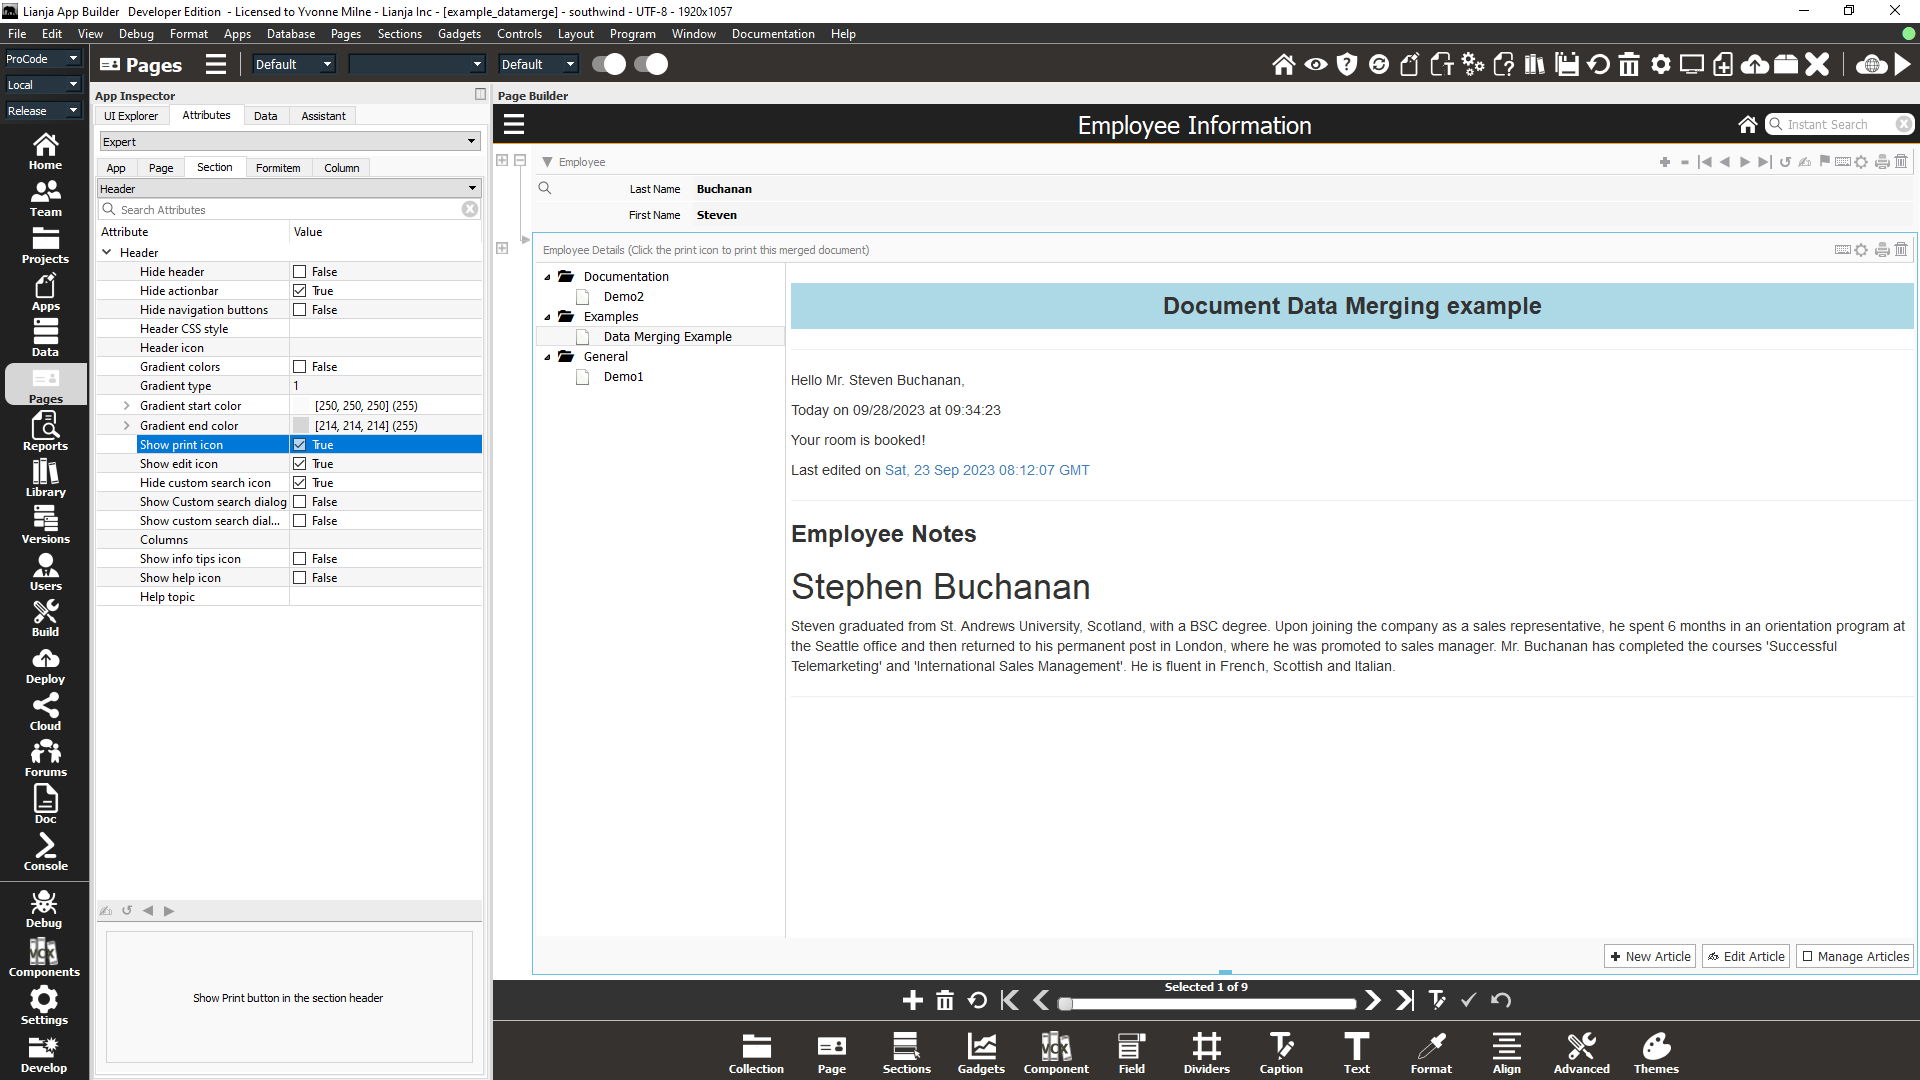The height and width of the screenshot is (1080, 1920).
Task: Collapse the Examples folder in tree
Action: pyautogui.click(x=547, y=317)
